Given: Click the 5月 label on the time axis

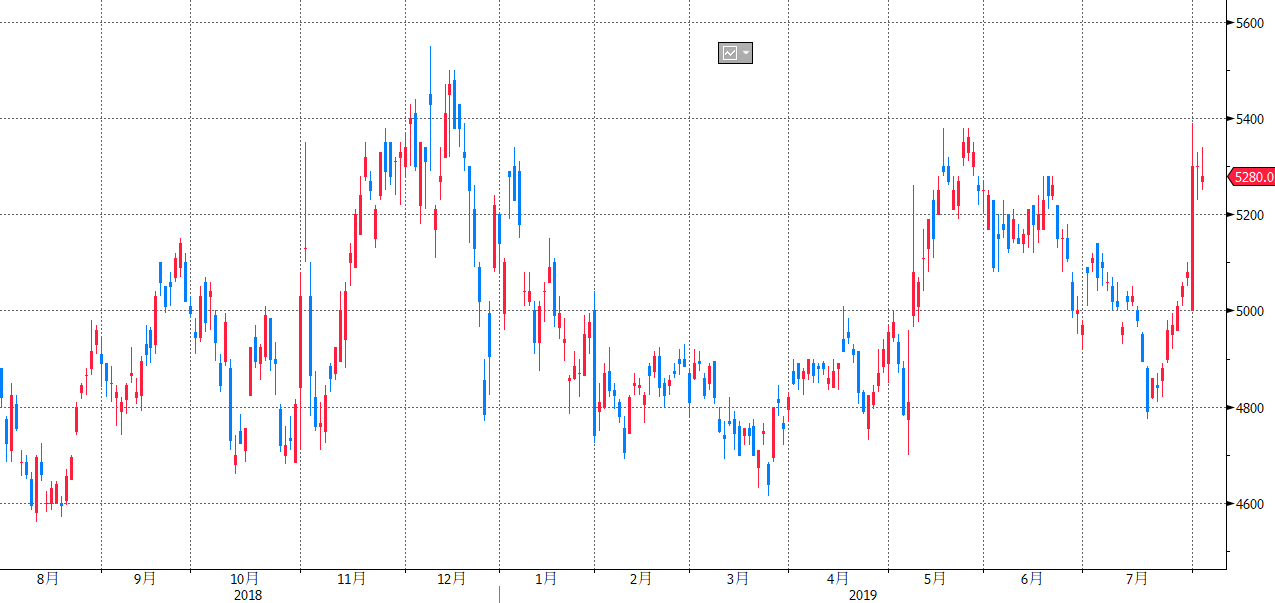Looking at the screenshot, I should point(935,578).
